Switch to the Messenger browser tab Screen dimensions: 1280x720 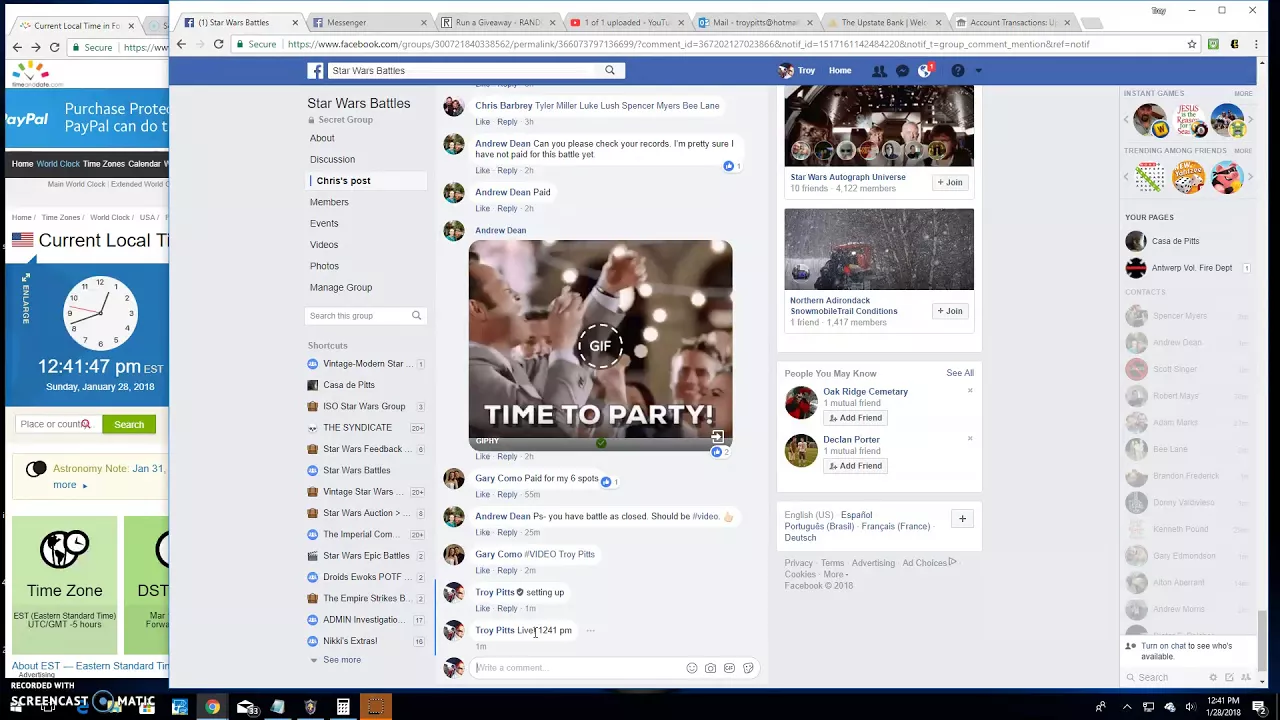[367, 22]
